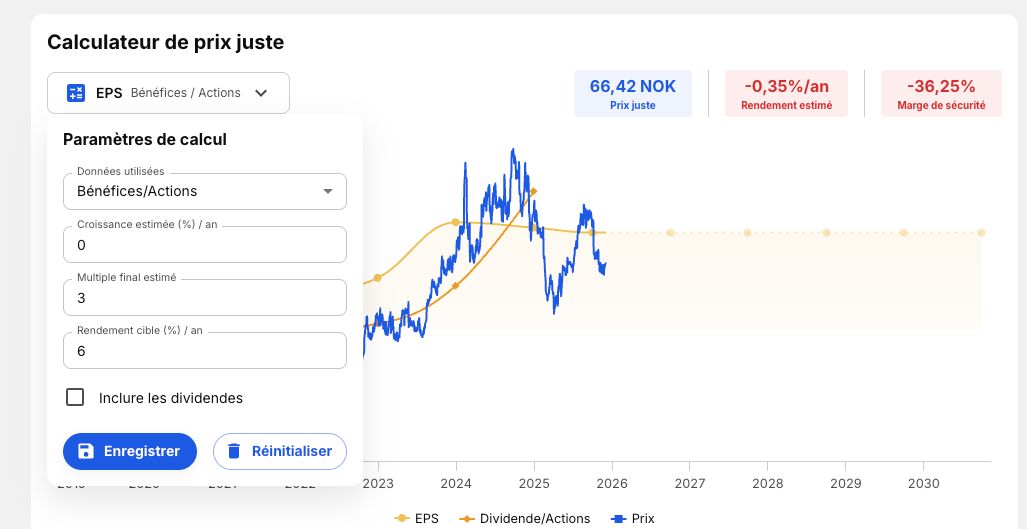The height and width of the screenshot is (529, 1027).
Task: Toggle the Prix legend marker
Action: 618,519
